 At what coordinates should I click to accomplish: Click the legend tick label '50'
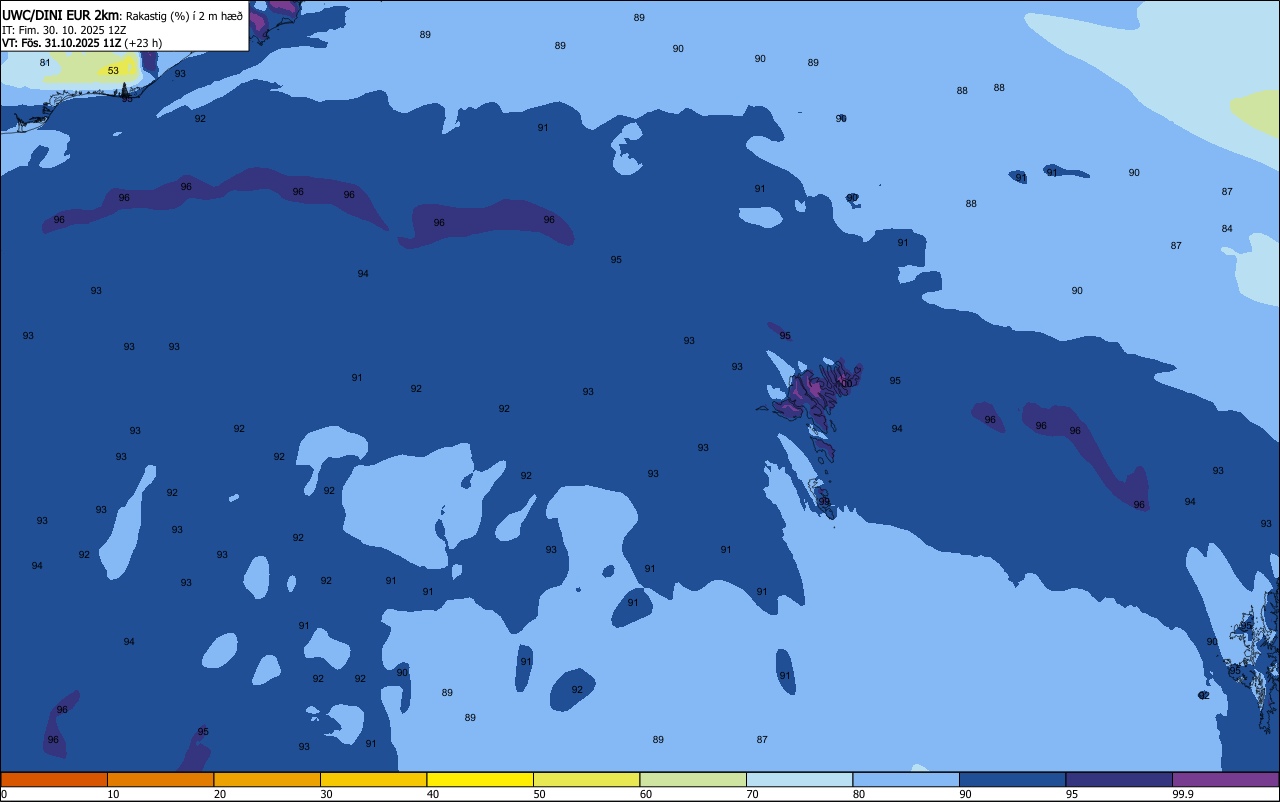pos(539,794)
